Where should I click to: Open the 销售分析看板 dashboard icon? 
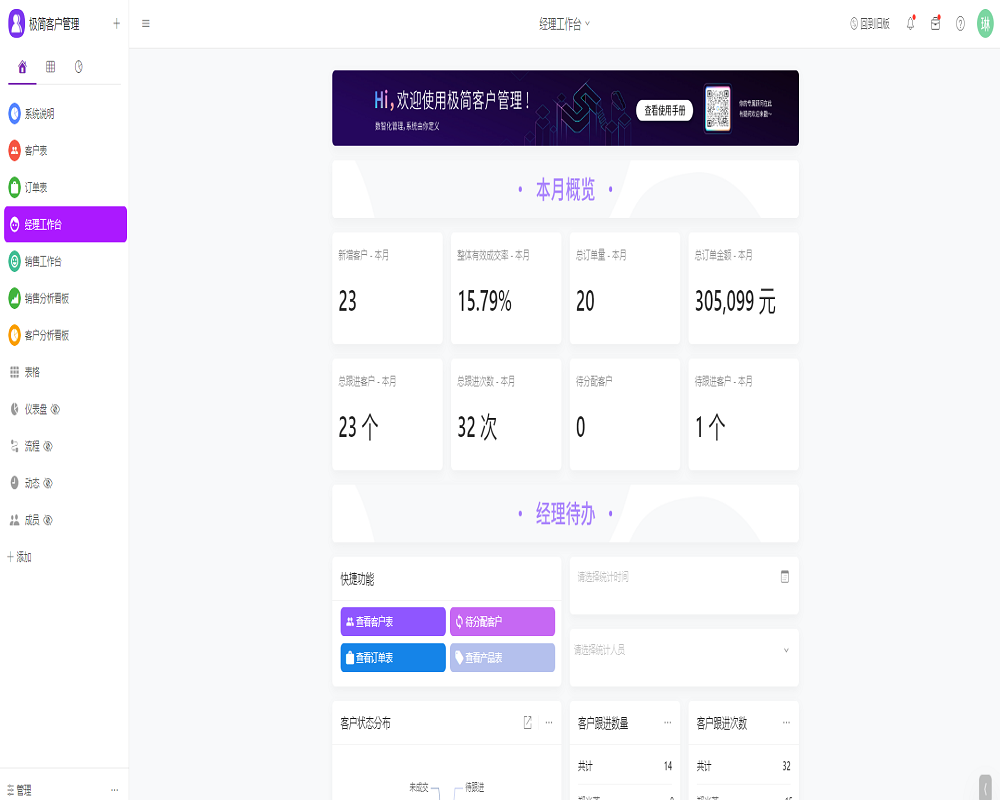pyautogui.click(x=14, y=298)
